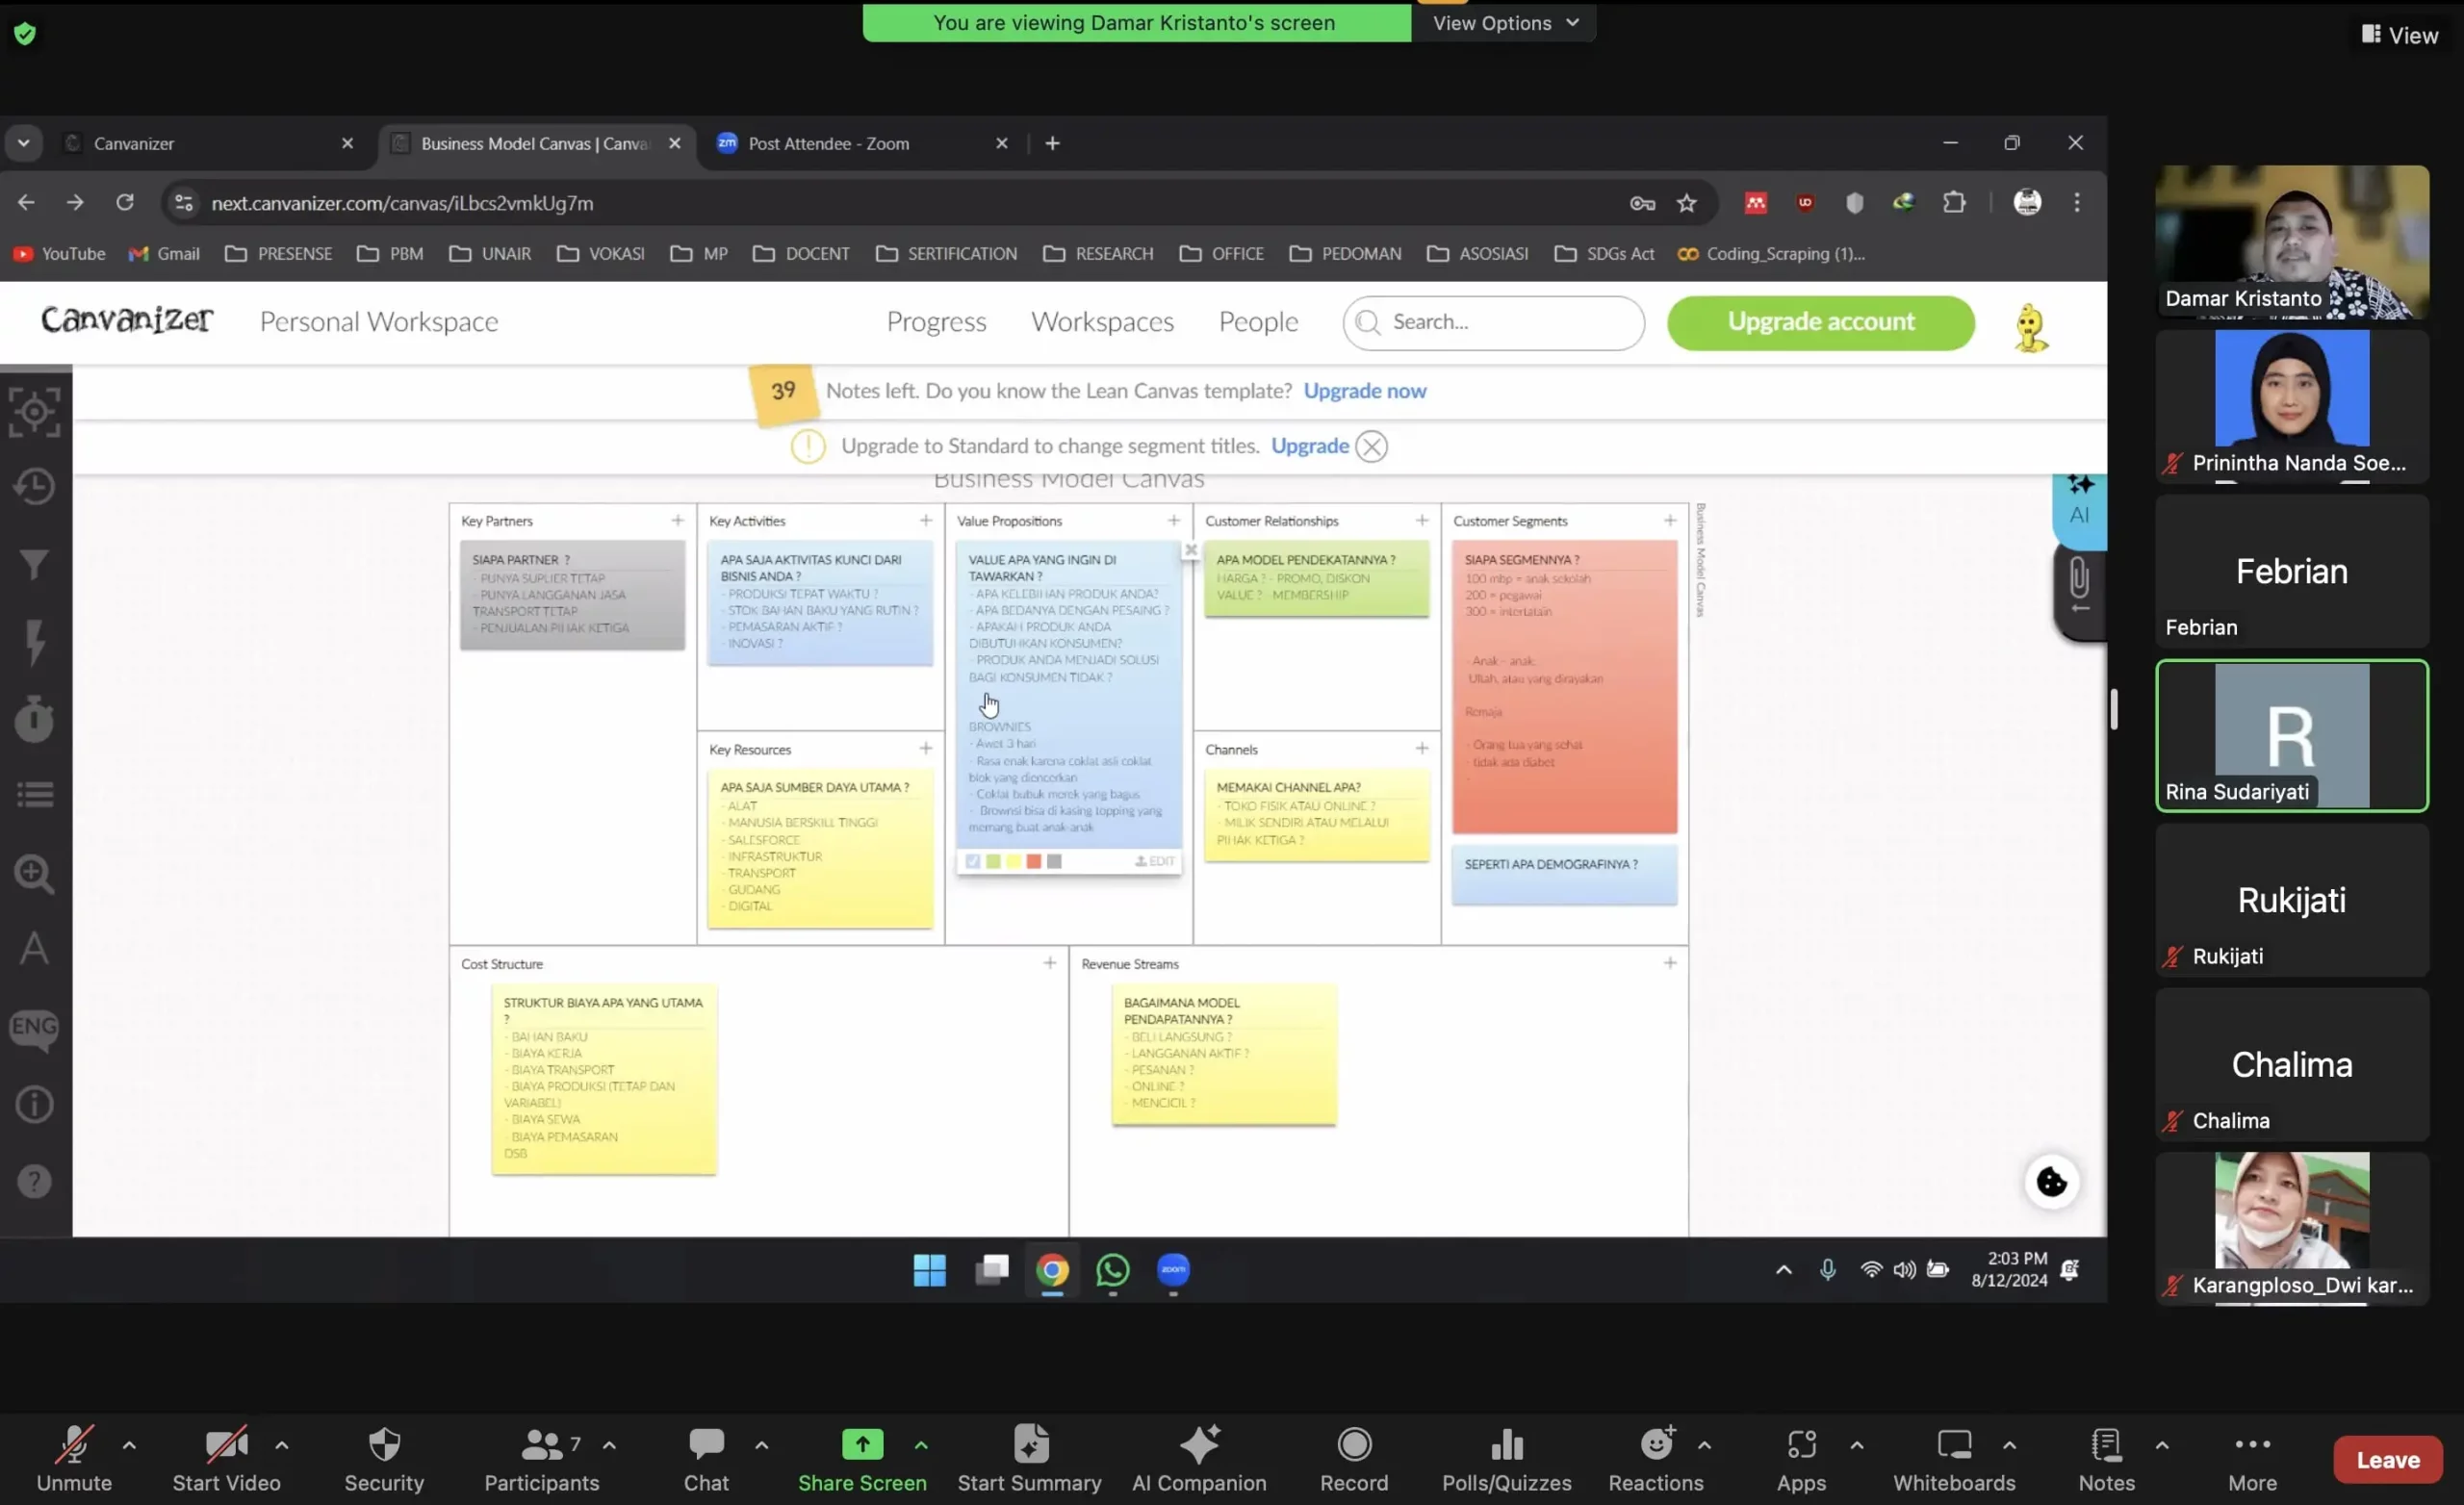Image resolution: width=2464 pixels, height=1505 pixels.
Task: Select the red note color swatch
Action: (1033, 861)
